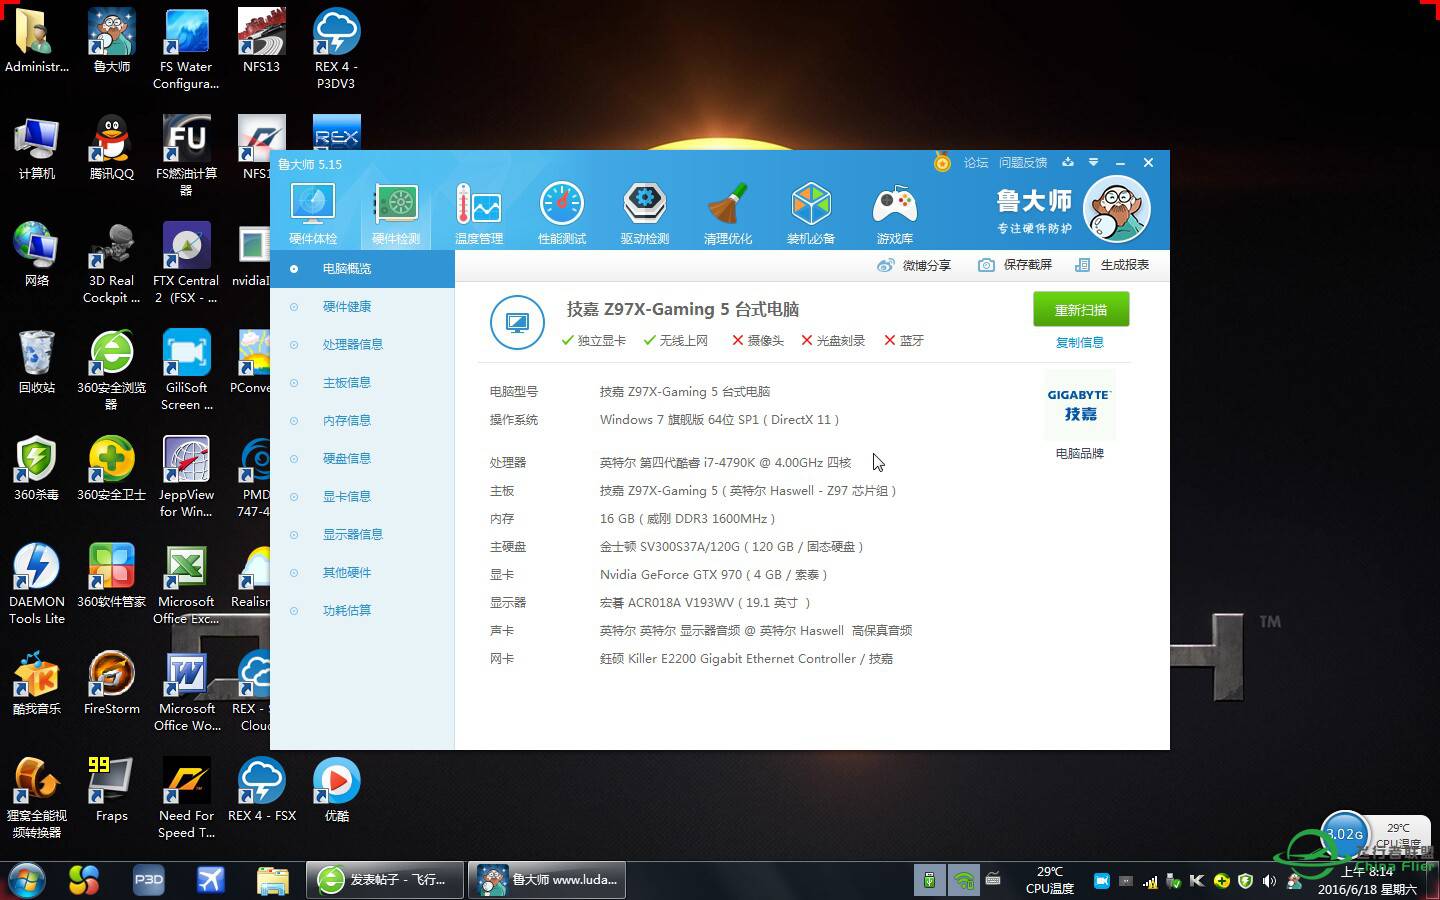Image resolution: width=1440 pixels, height=900 pixels.
Task: Open the 清理优化 cleanup broom tab
Action: coord(728,214)
